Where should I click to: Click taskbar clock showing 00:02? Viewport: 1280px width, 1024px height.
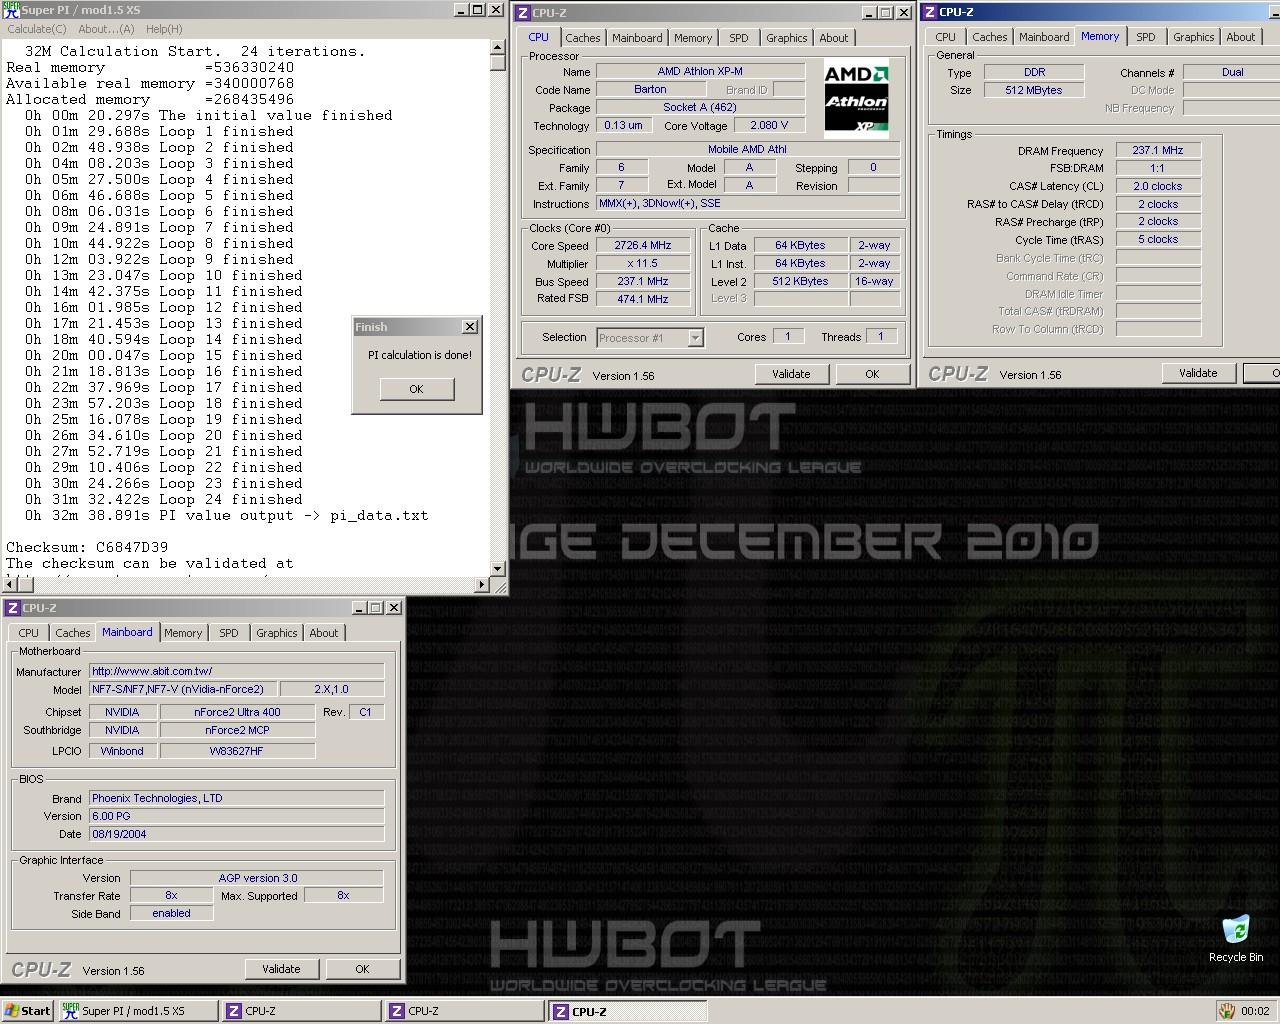tap(1256, 1011)
